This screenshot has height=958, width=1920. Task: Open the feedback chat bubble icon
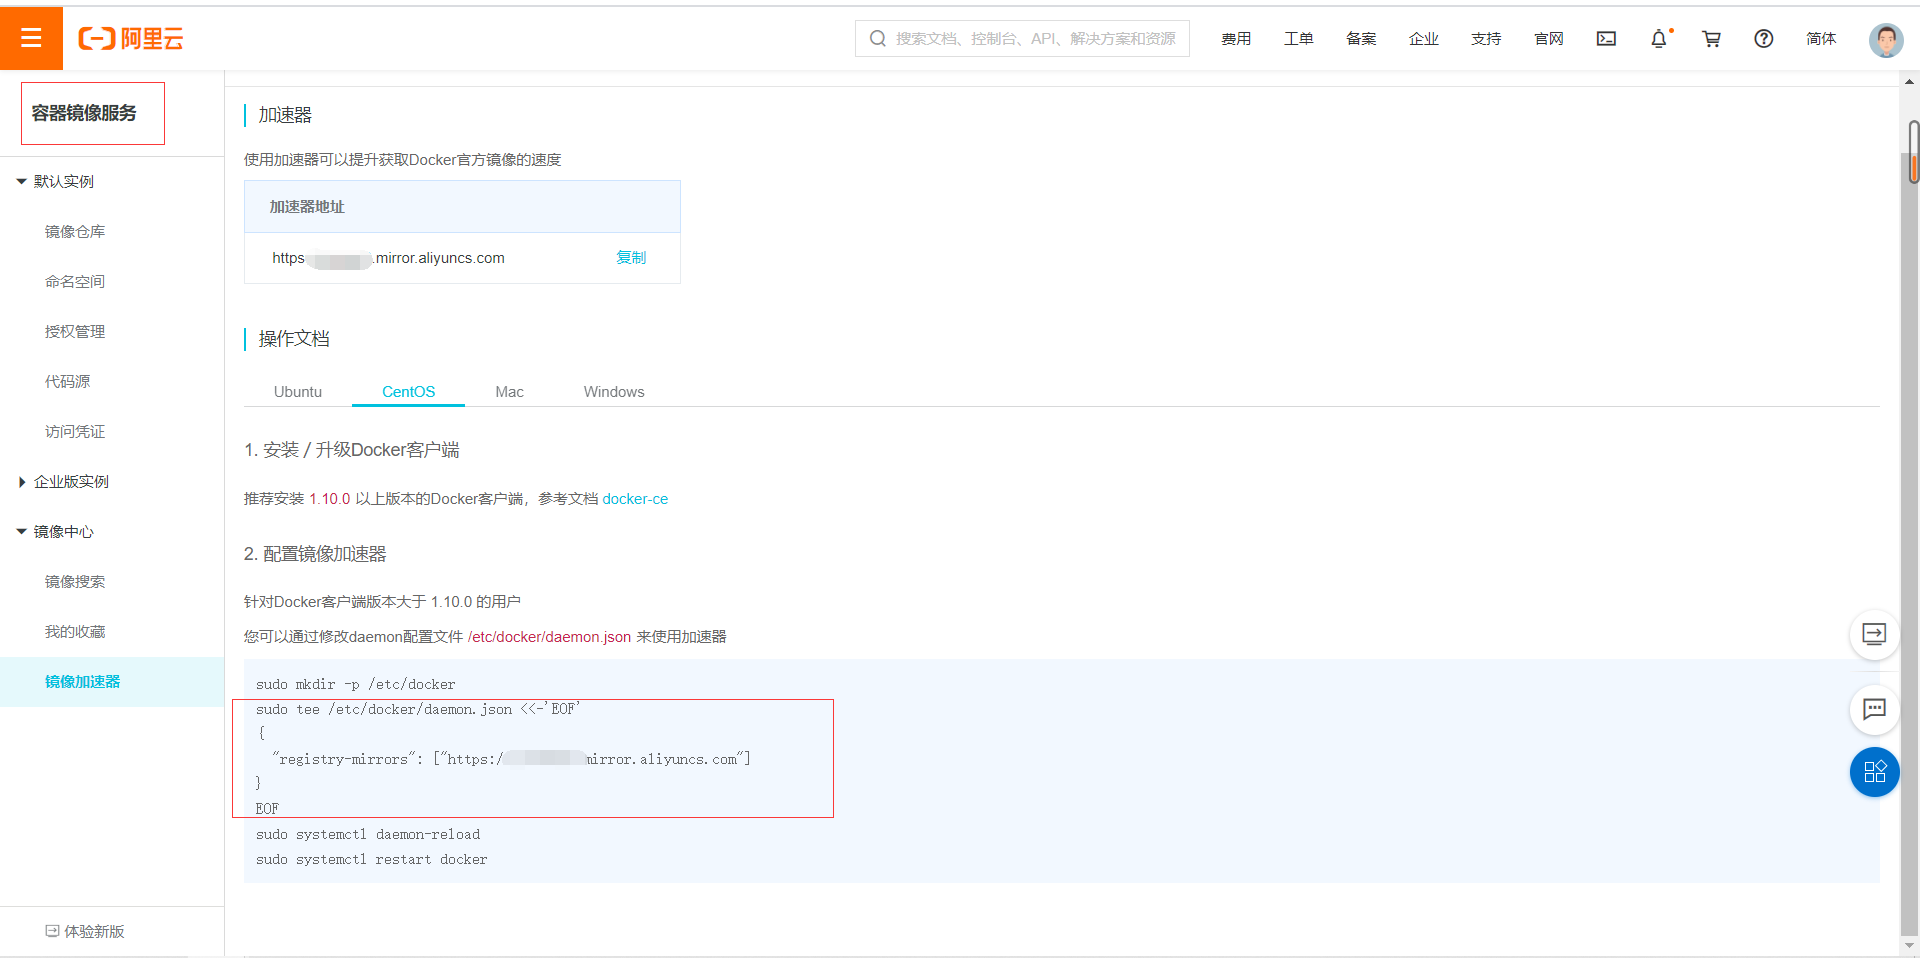coord(1874,709)
